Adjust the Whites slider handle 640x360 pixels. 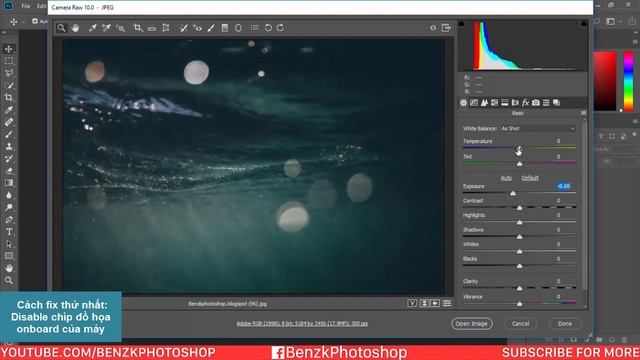[520, 251]
